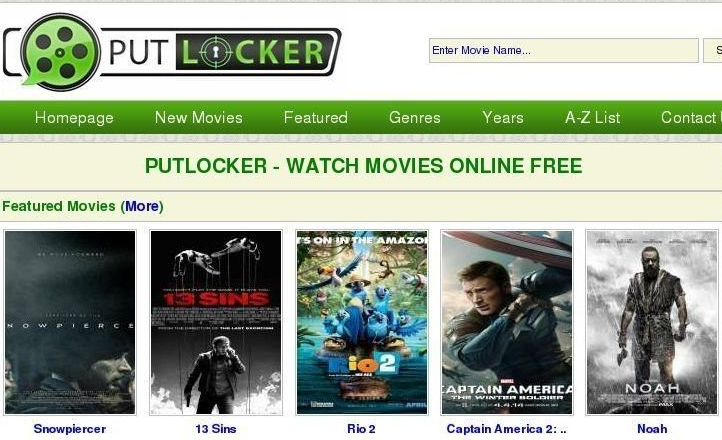Open the Contact Us navigation link
Viewport: 722px width, 440px height.
[691, 117]
